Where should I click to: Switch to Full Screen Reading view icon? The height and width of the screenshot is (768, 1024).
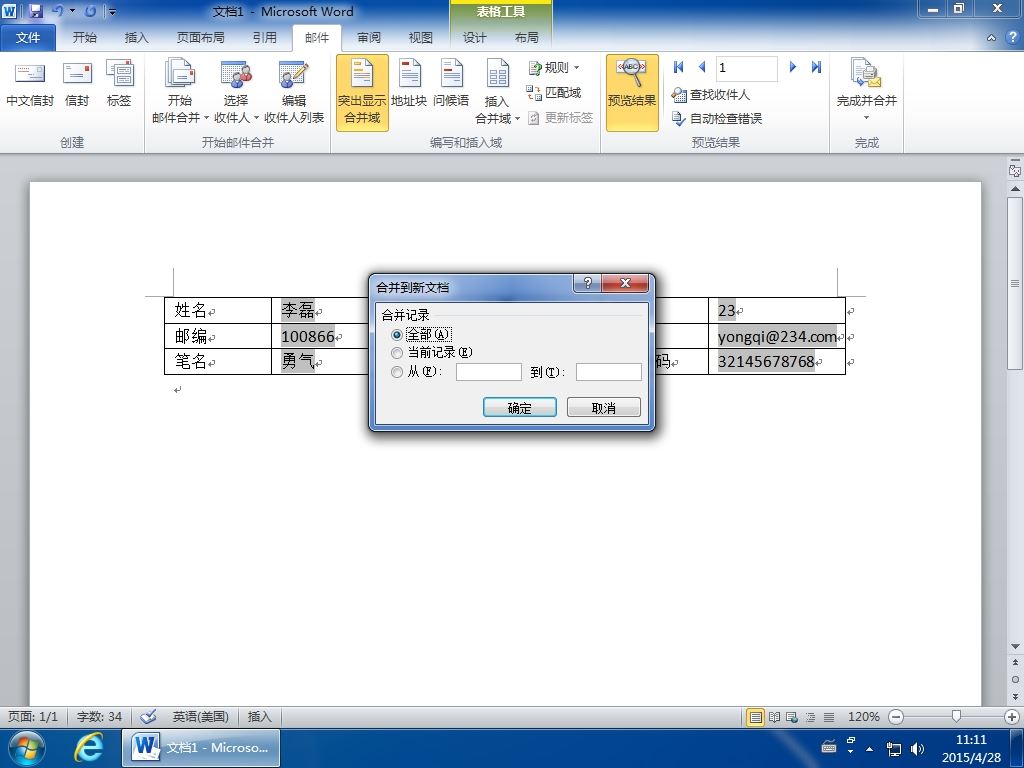(775, 717)
